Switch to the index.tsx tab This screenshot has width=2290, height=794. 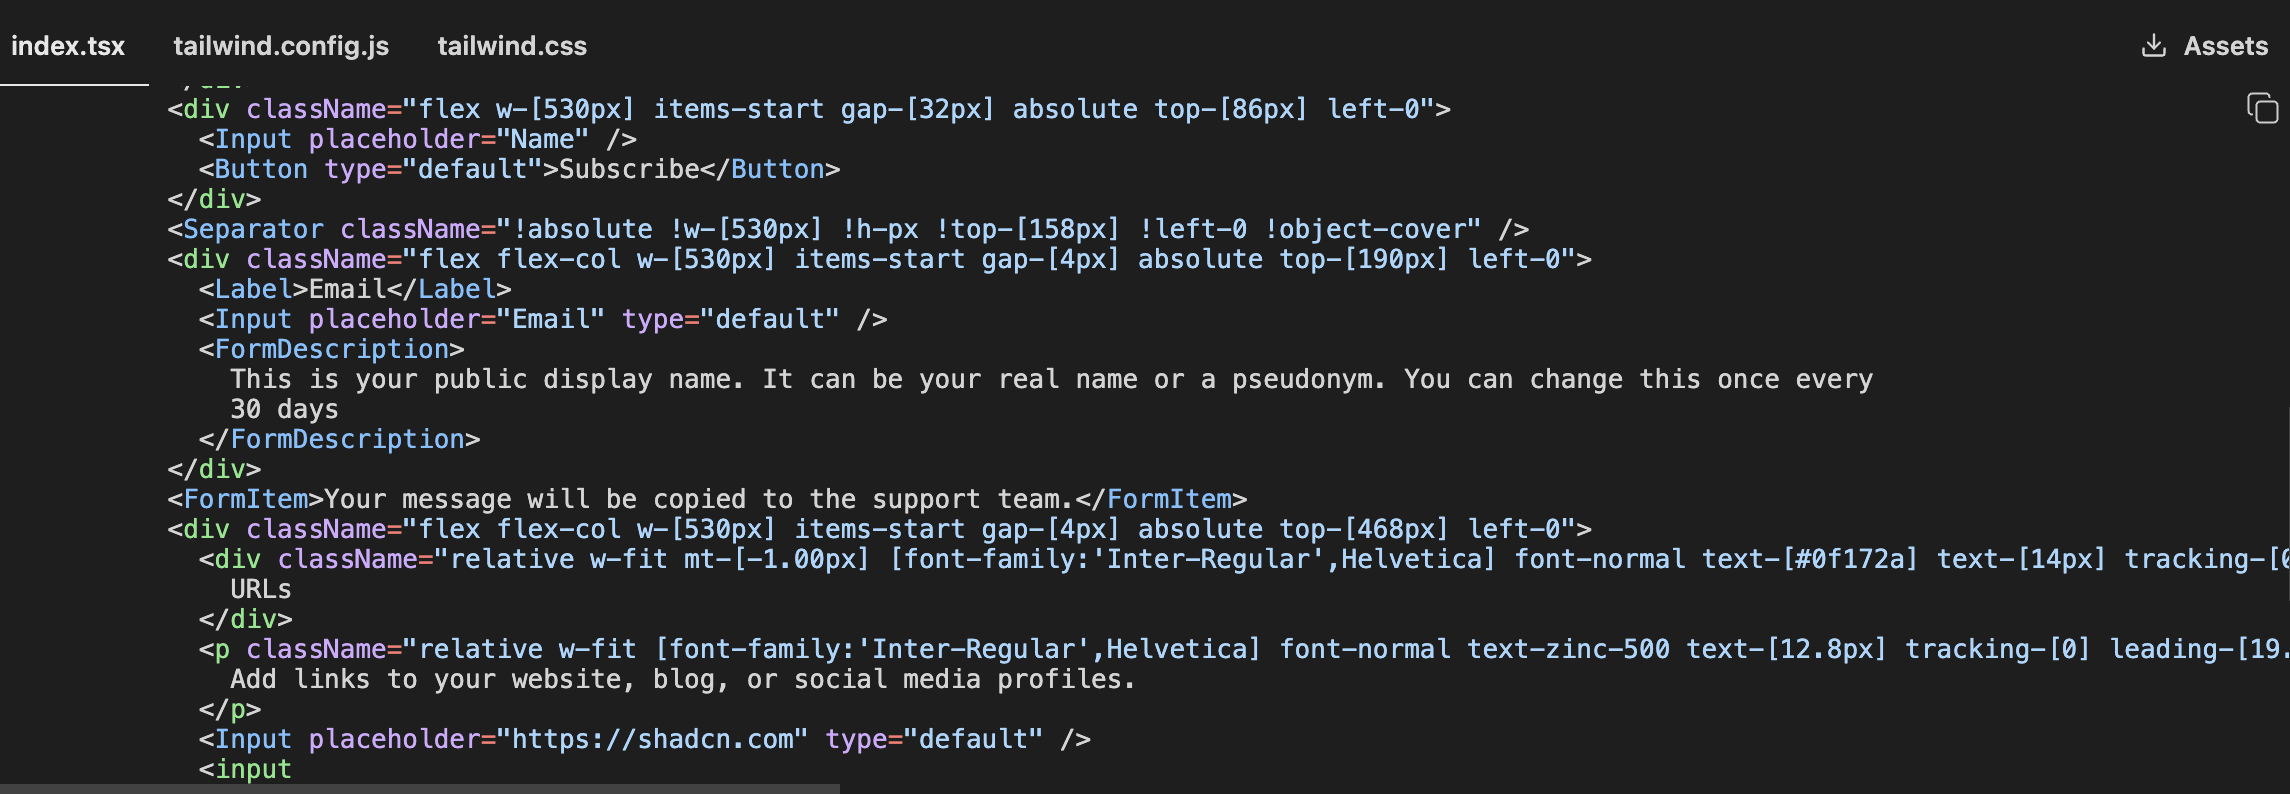(68, 46)
